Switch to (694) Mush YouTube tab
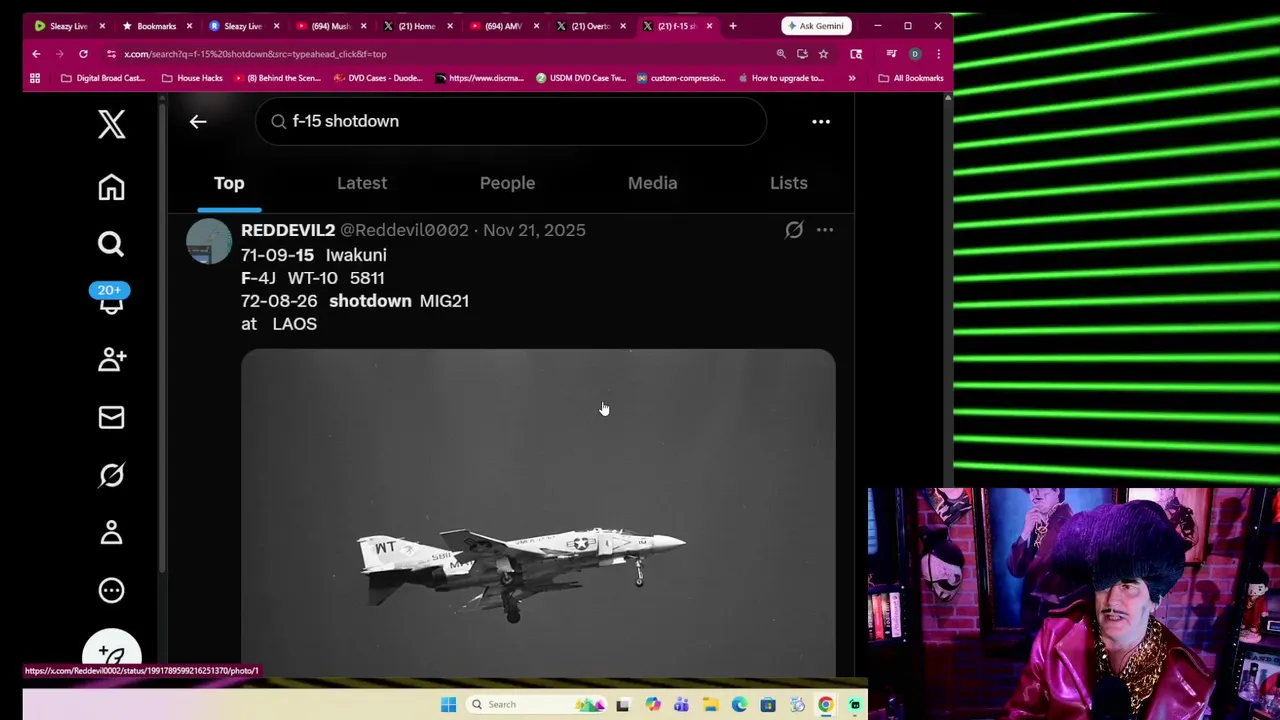This screenshot has width=1280, height=720. (330, 26)
